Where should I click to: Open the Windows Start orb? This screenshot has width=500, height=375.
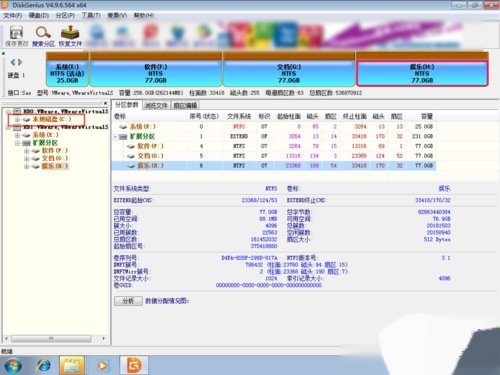tap(13, 366)
